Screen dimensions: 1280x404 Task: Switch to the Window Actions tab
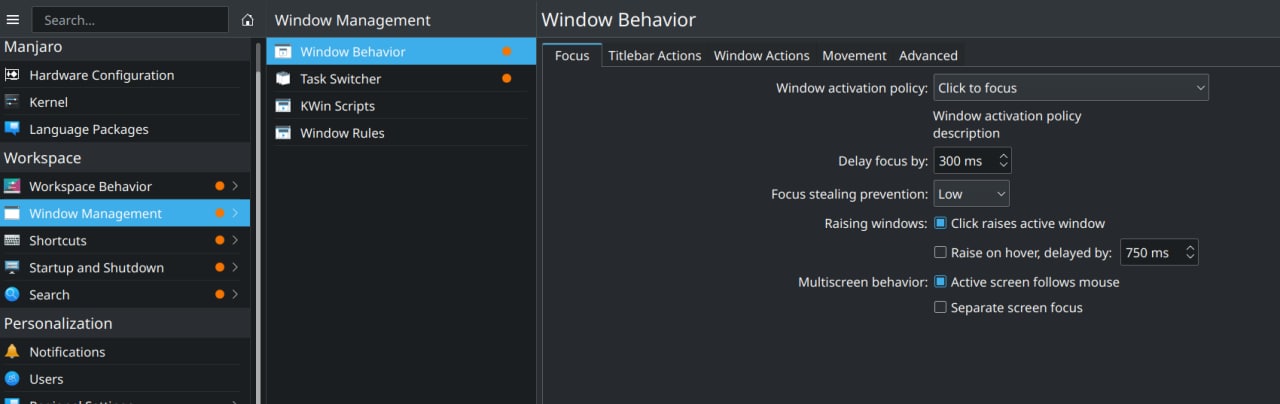click(762, 55)
